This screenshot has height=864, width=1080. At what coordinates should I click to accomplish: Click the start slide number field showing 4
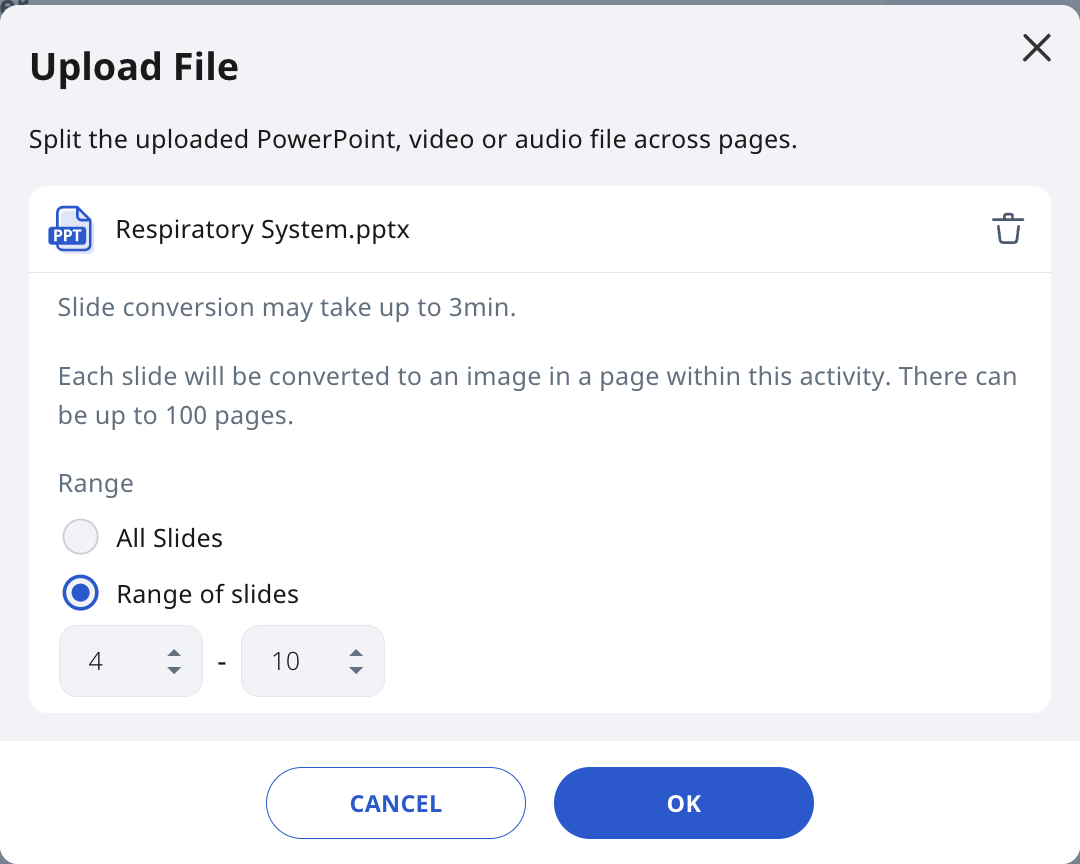pyautogui.click(x=110, y=661)
